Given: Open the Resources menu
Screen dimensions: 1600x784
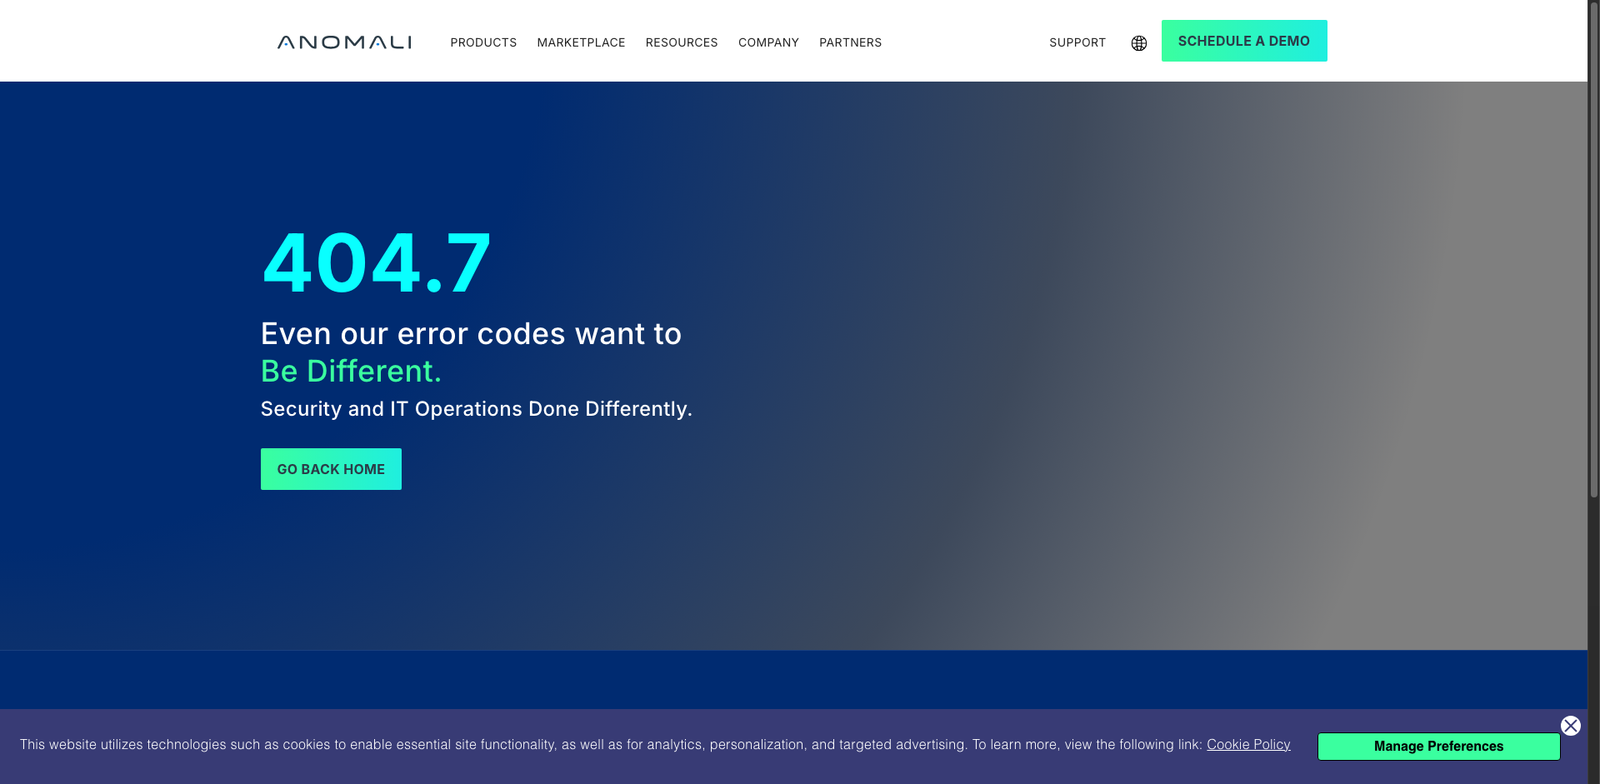Looking at the screenshot, I should pyautogui.click(x=682, y=42).
